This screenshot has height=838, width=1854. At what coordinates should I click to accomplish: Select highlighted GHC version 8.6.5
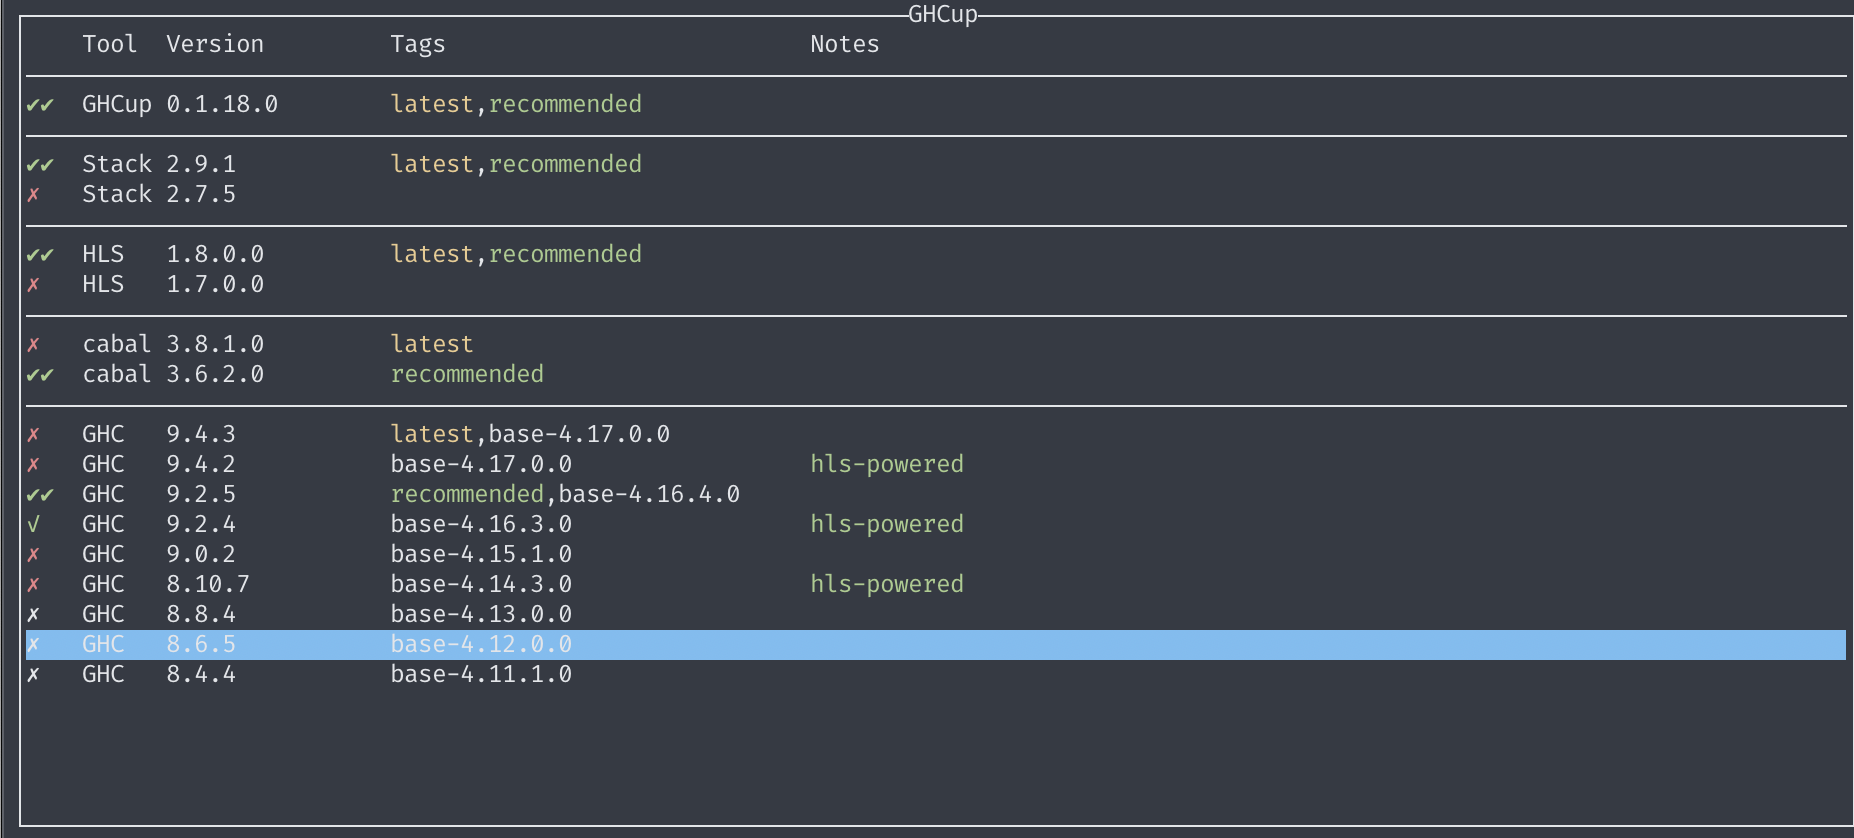click(x=201, y=644)
